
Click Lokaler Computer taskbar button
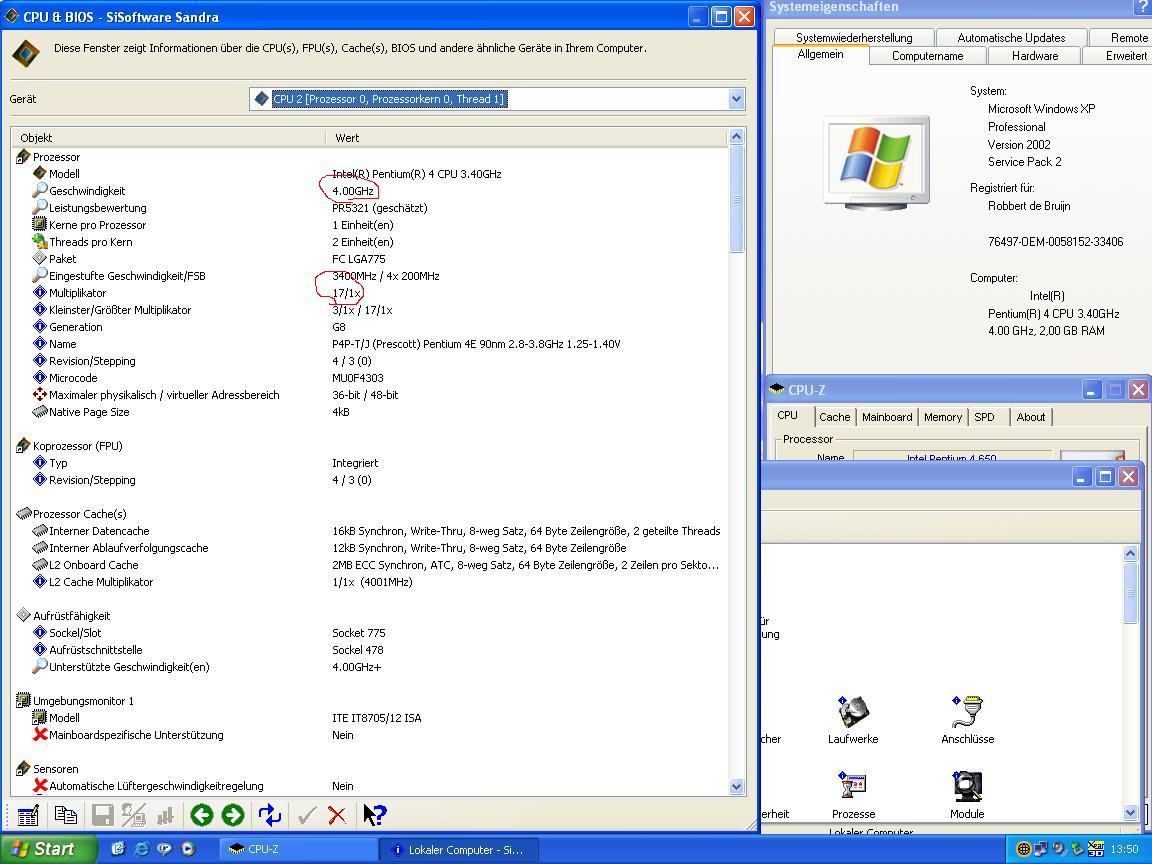pos(458,849)
